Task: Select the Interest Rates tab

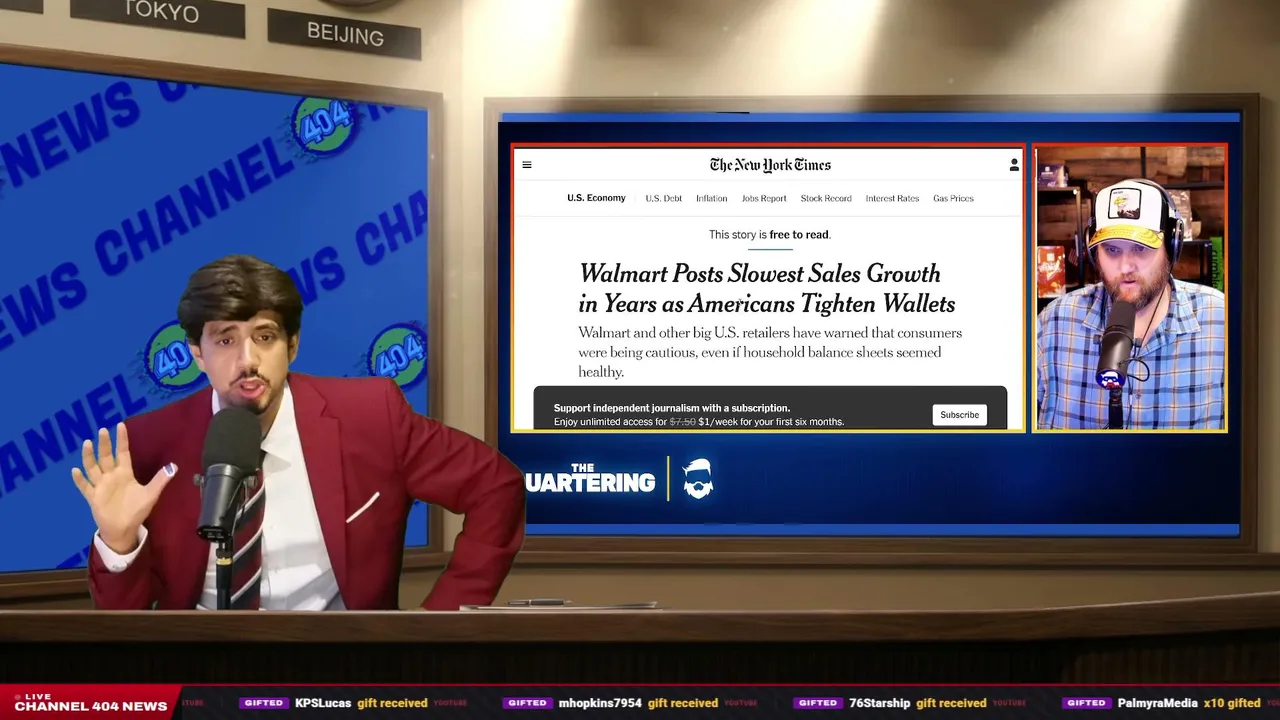Action: [x=892, y=198]
